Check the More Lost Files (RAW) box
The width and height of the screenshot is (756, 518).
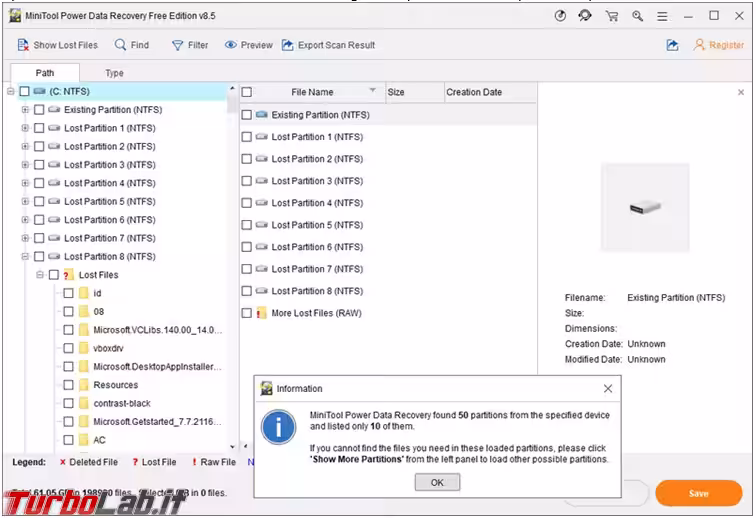(247, 313)
